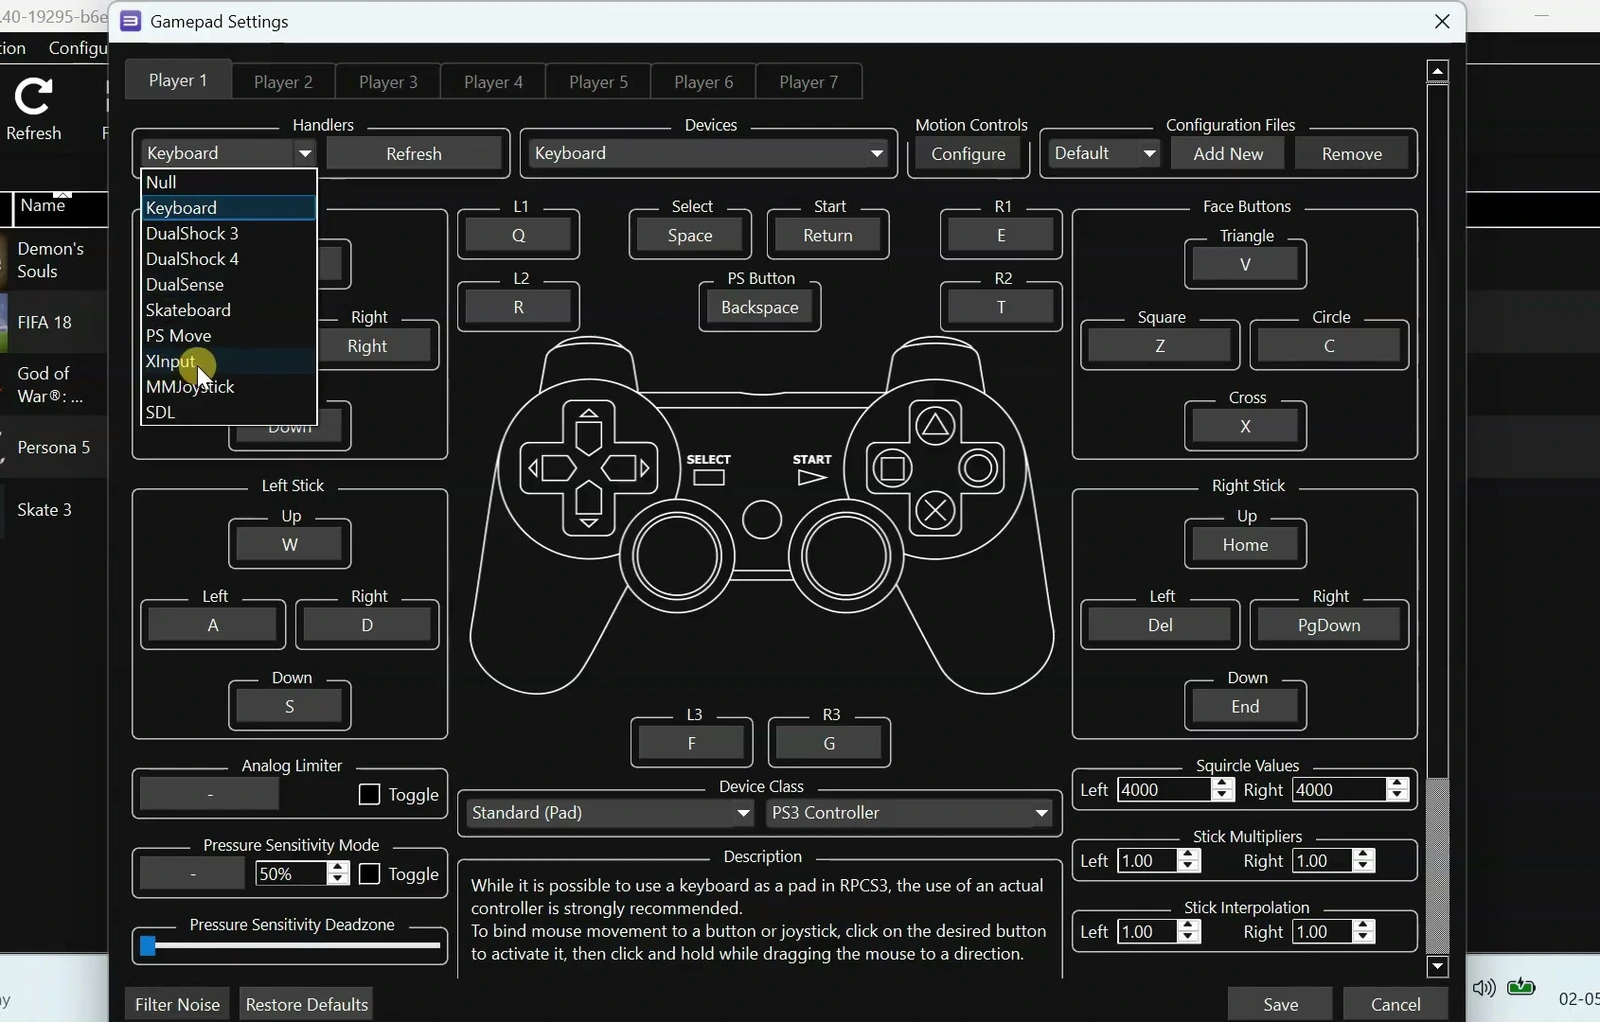Click the volume speaker icon in system tray
This screenshot has width=1600, height=1022.
point(1484,988)
